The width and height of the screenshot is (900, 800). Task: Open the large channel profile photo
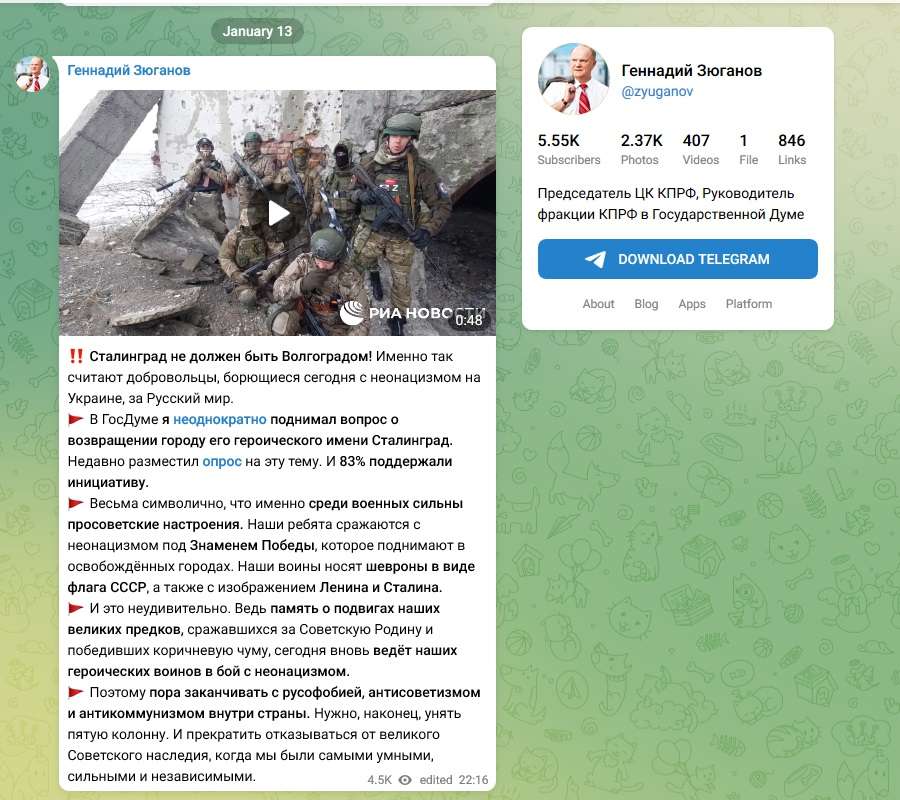(x=573, y=79)
